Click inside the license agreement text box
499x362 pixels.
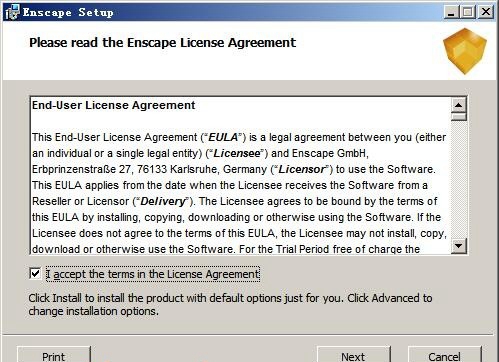pos(241,176)
